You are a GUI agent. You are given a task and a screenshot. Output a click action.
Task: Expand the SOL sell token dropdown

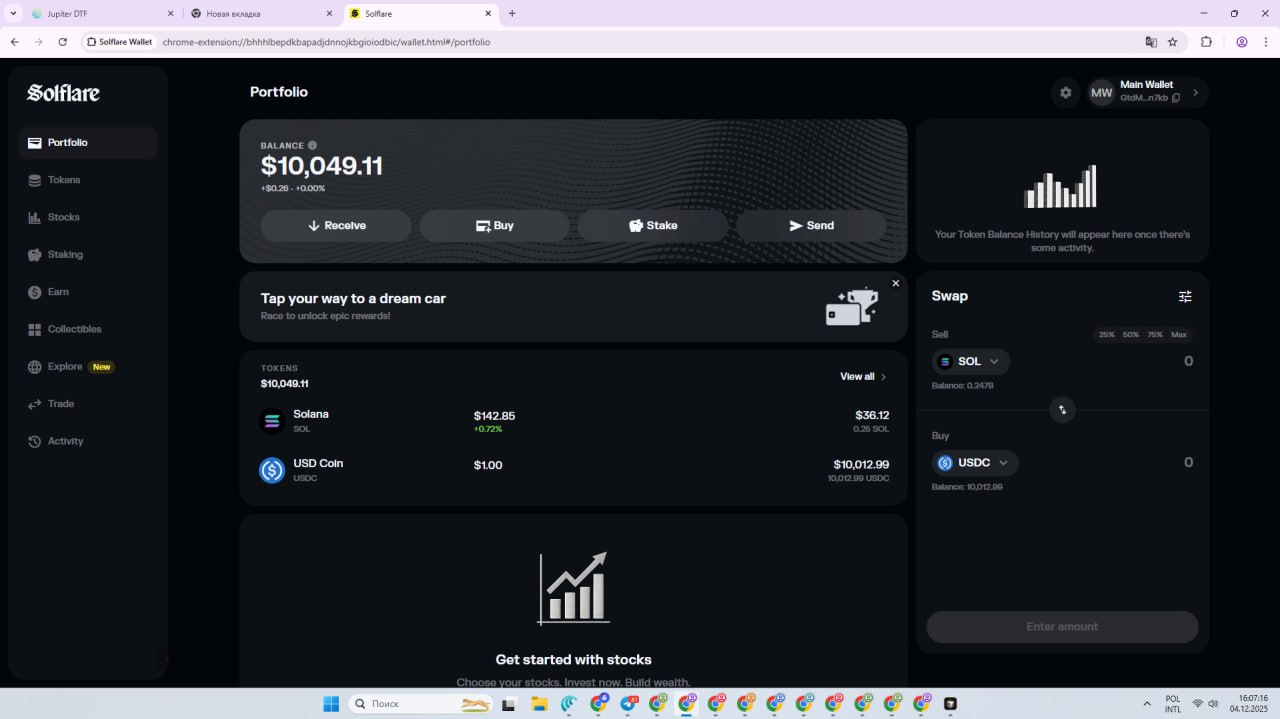tap(971, 362)
